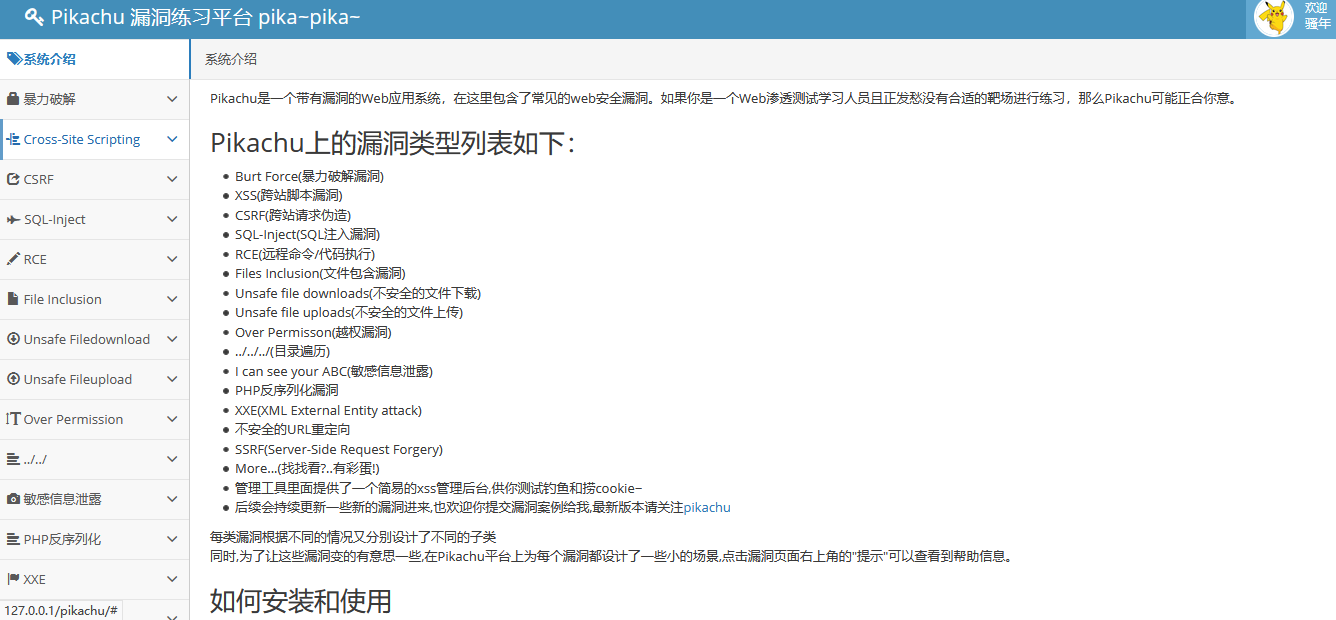Open the 敏感信息泄露 menu item

pyautogui.click(x=94, y=499)
